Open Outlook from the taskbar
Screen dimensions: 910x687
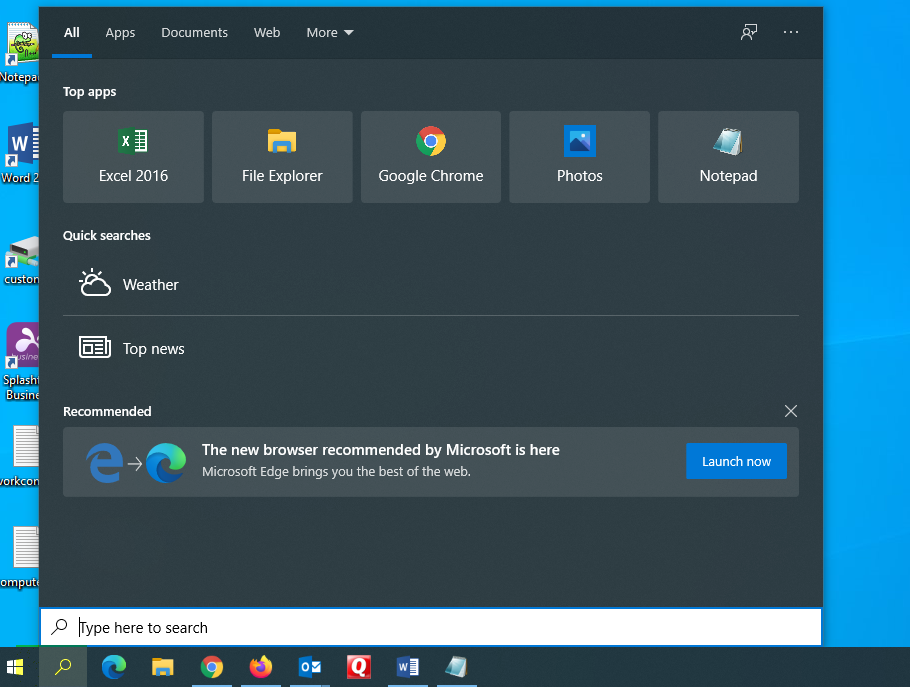(310, 667)
